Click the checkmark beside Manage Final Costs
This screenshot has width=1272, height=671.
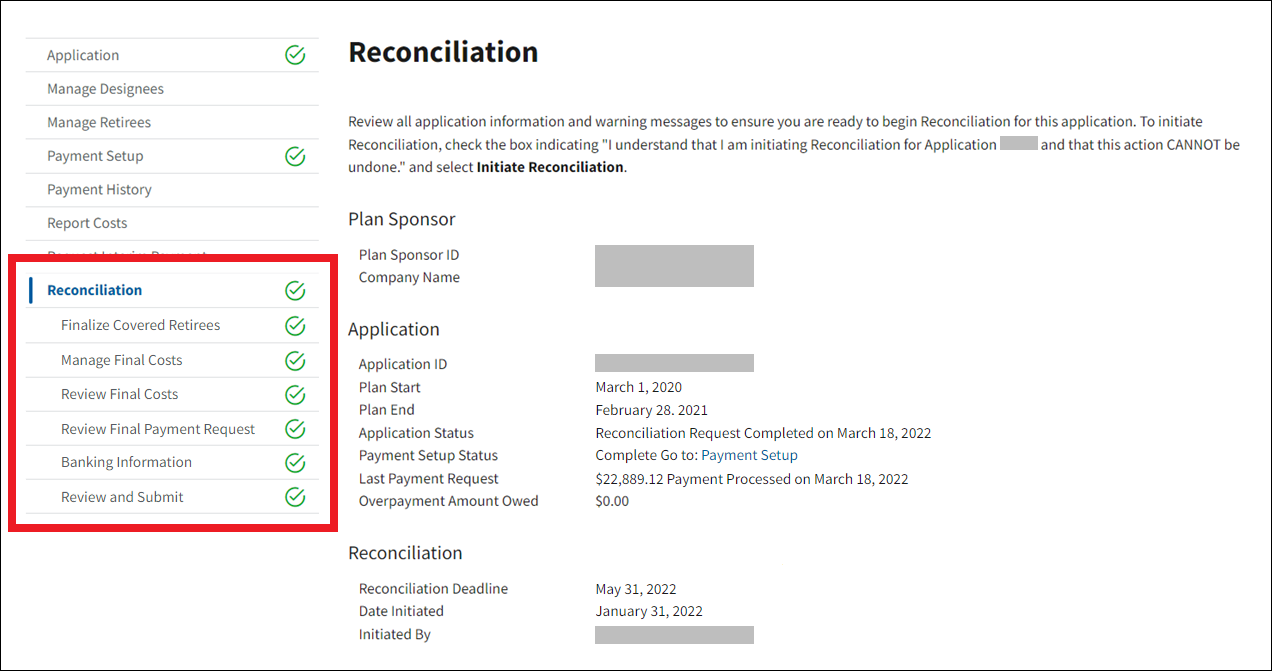point(295,361)
